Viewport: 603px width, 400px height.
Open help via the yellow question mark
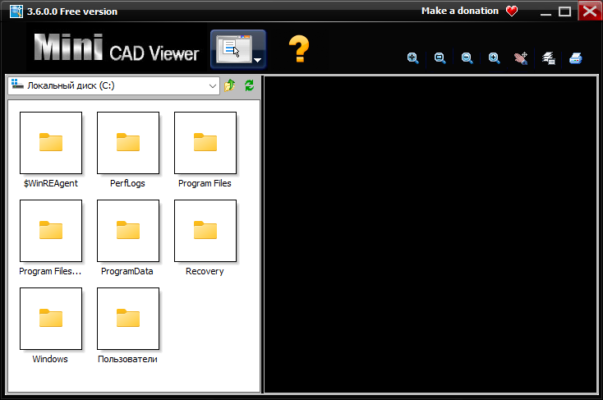pyautogui.click(x=299, y=49)
